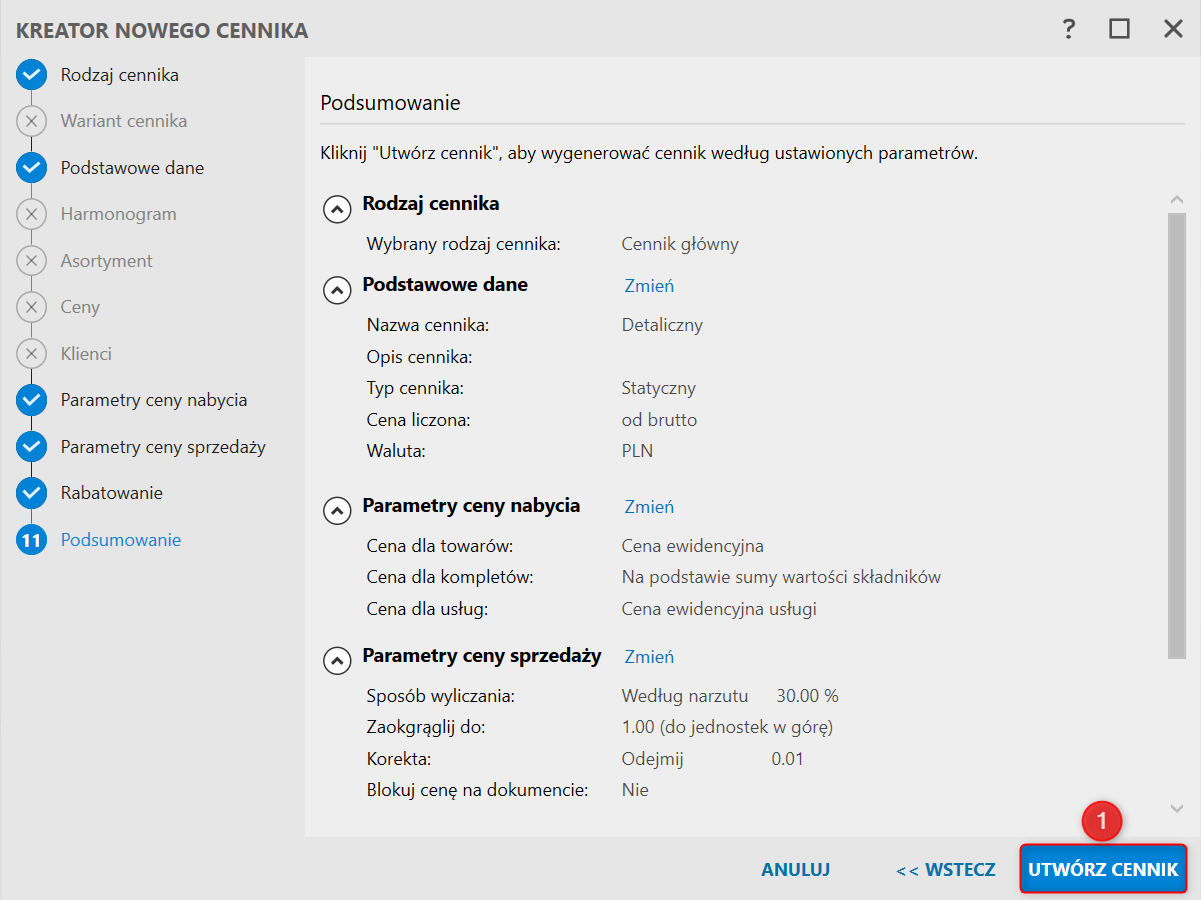Collapse the Podstawowe dane summary section
The height and width of the screenshot is (900, 1201).
tap(337, 289)
